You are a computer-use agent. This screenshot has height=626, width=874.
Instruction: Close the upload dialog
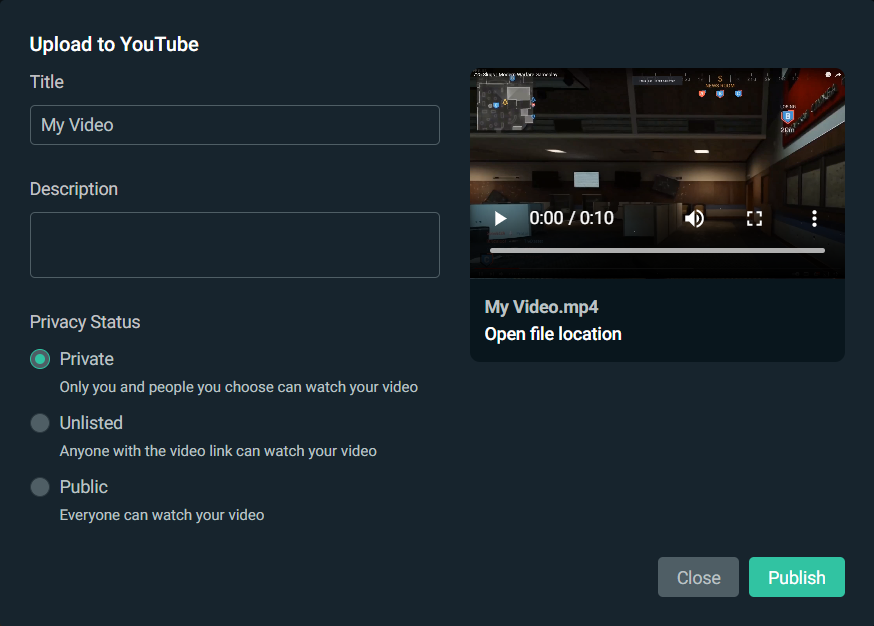[x=698, y=577]
